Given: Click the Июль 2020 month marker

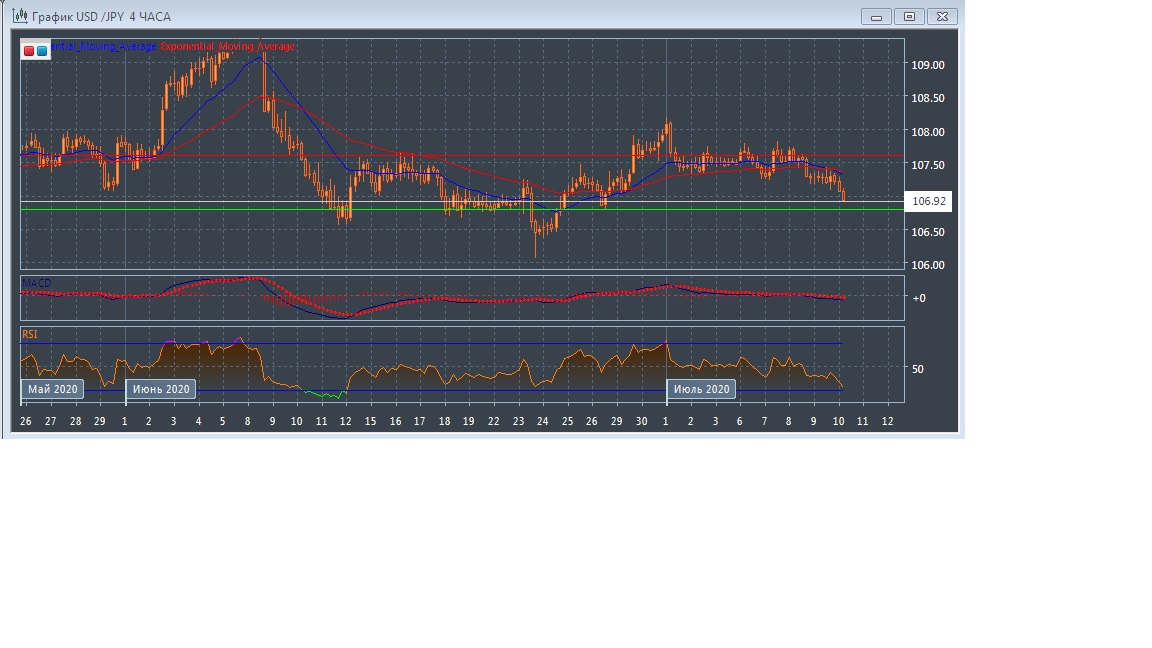Looking at the screenshot, I should click(702, 389).
